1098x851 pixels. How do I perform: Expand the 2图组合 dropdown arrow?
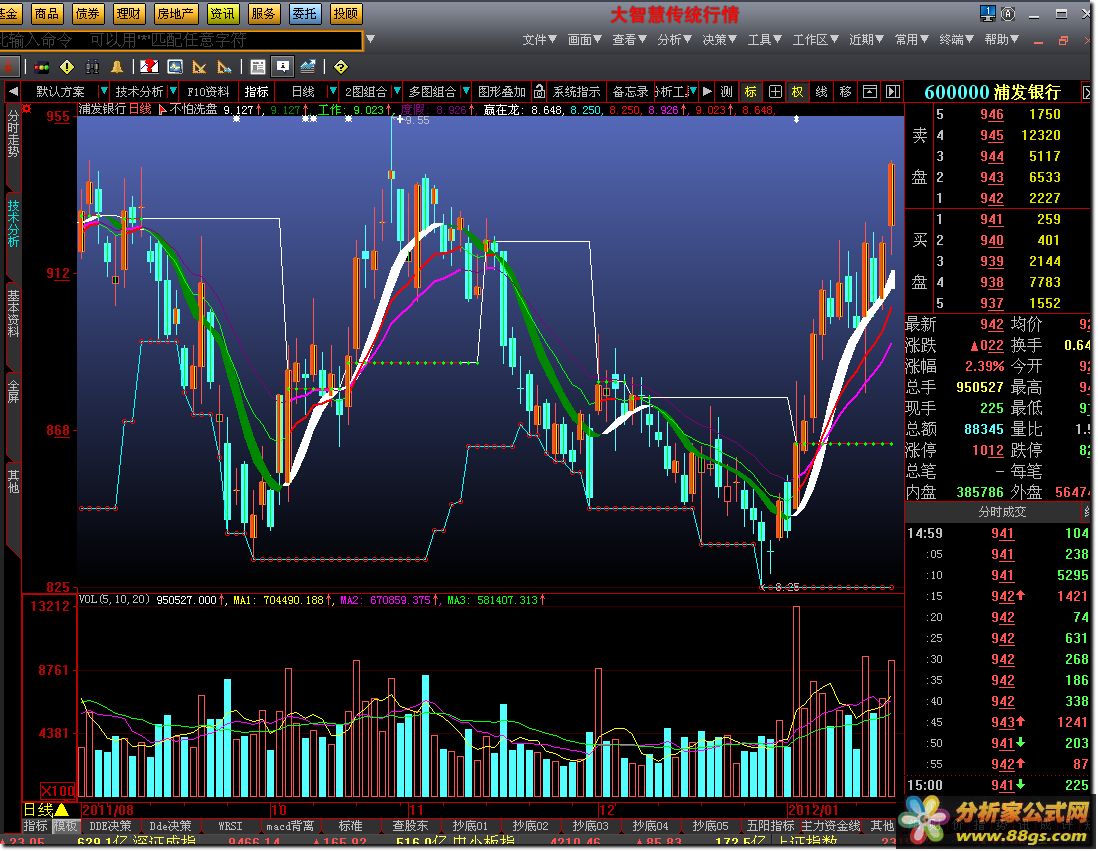coord(397,92)
